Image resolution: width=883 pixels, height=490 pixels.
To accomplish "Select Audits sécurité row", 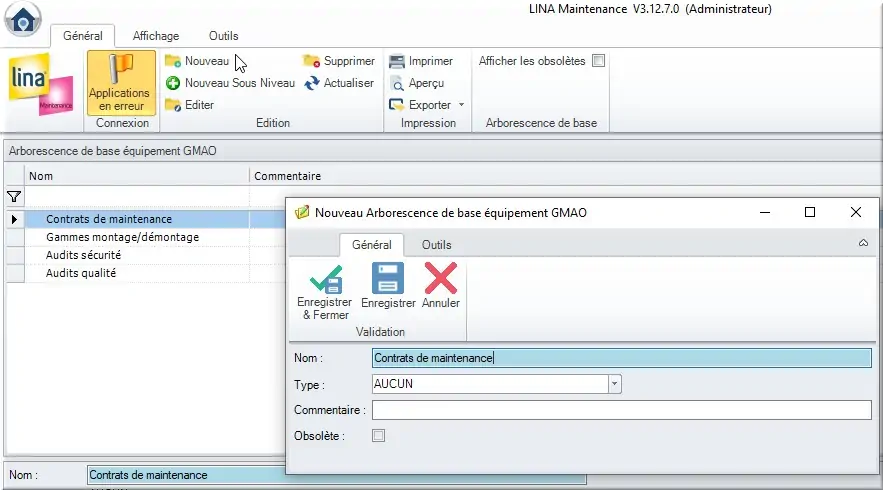I will pos(83,255).
